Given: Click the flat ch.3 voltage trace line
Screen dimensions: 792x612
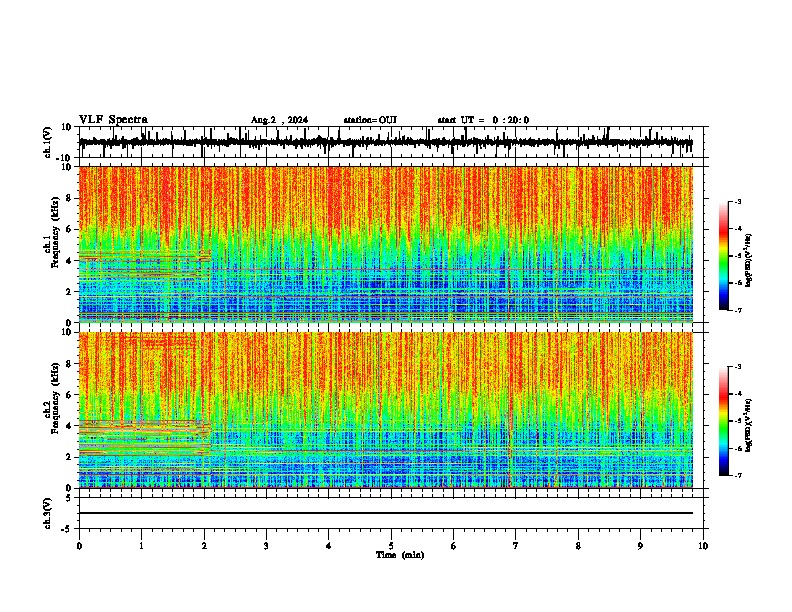Looking at the screenshot, I should [386, 513].
